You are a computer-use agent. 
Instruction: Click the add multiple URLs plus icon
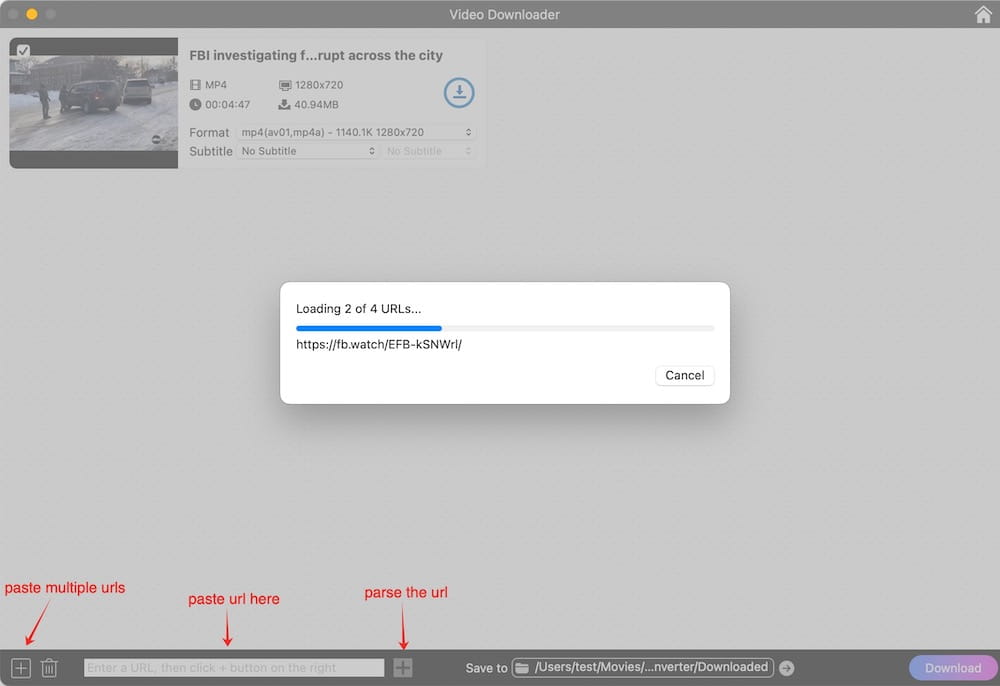tap(21, 668)
